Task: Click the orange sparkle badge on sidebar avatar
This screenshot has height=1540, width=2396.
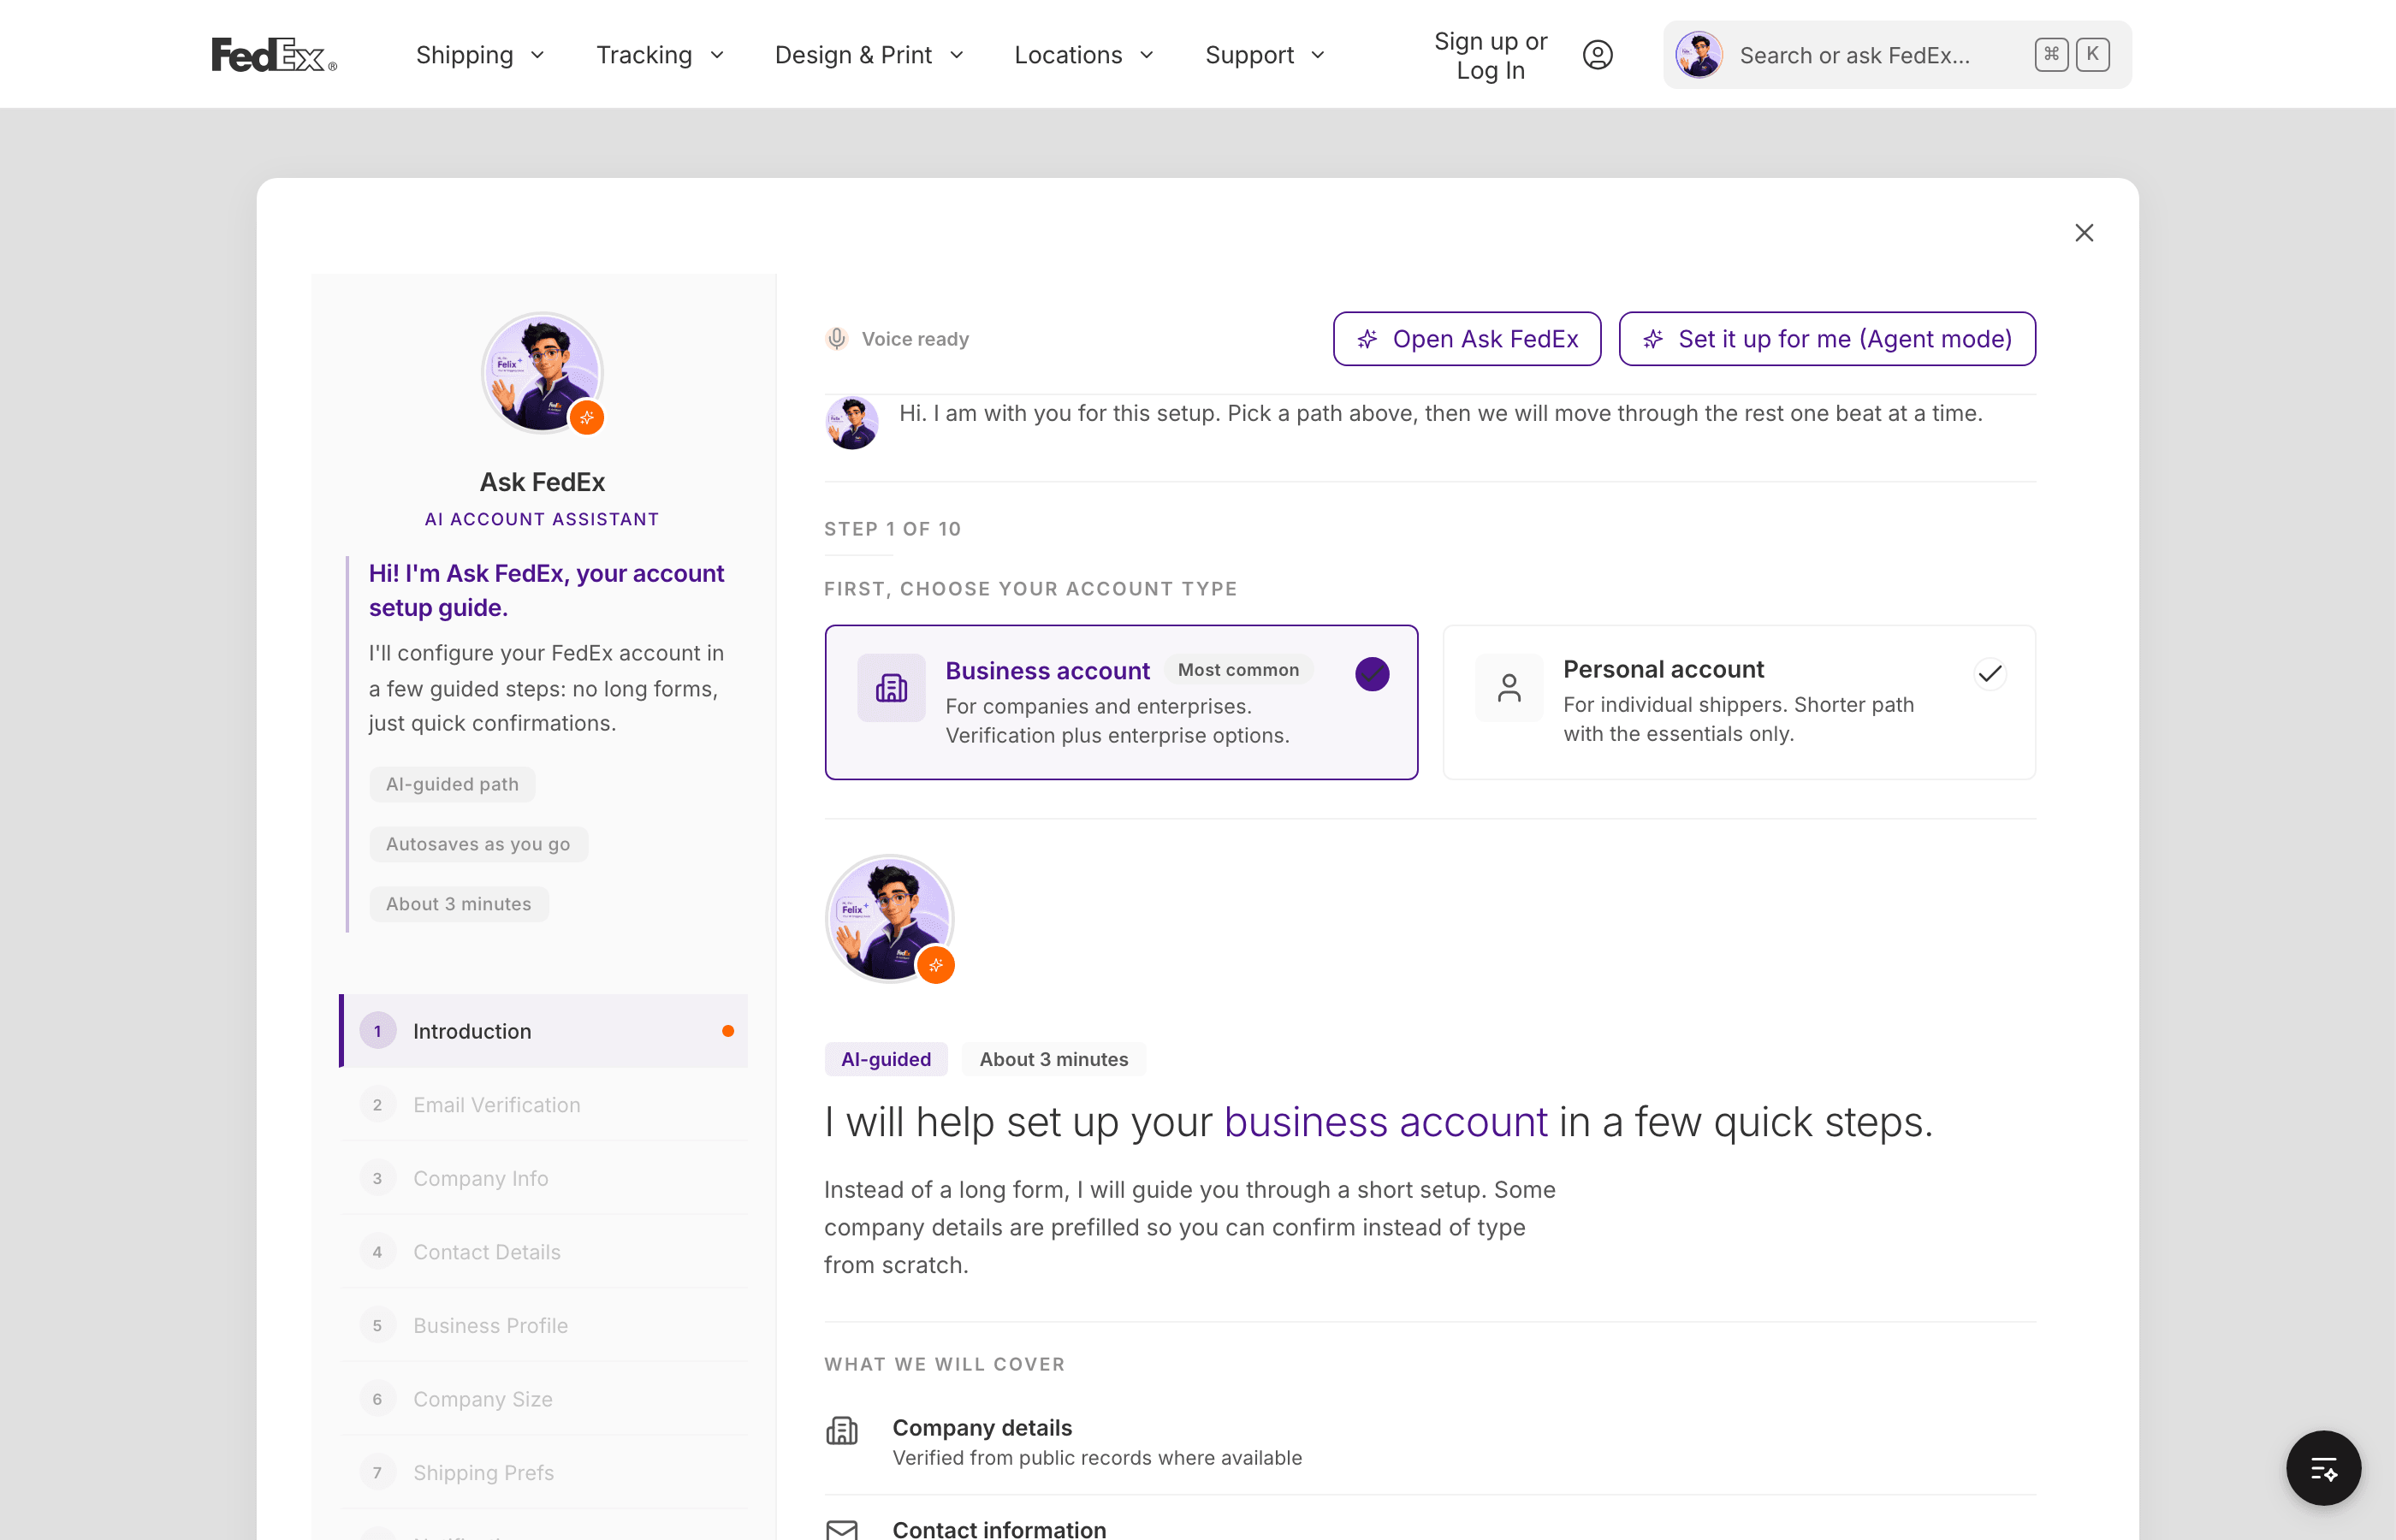Action: point(587,417)
